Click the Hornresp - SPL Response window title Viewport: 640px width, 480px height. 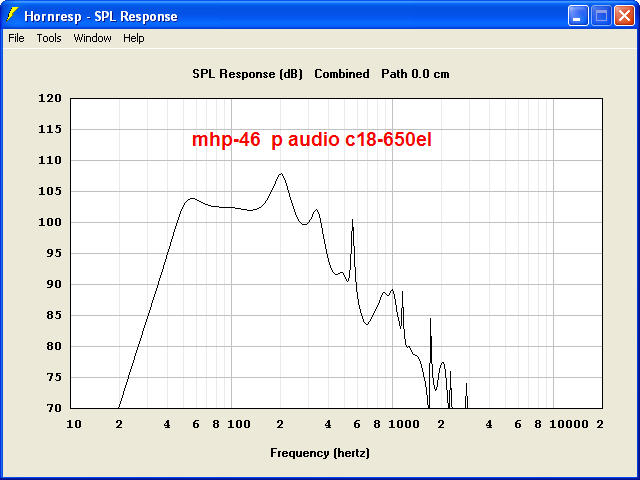[101, 16]
